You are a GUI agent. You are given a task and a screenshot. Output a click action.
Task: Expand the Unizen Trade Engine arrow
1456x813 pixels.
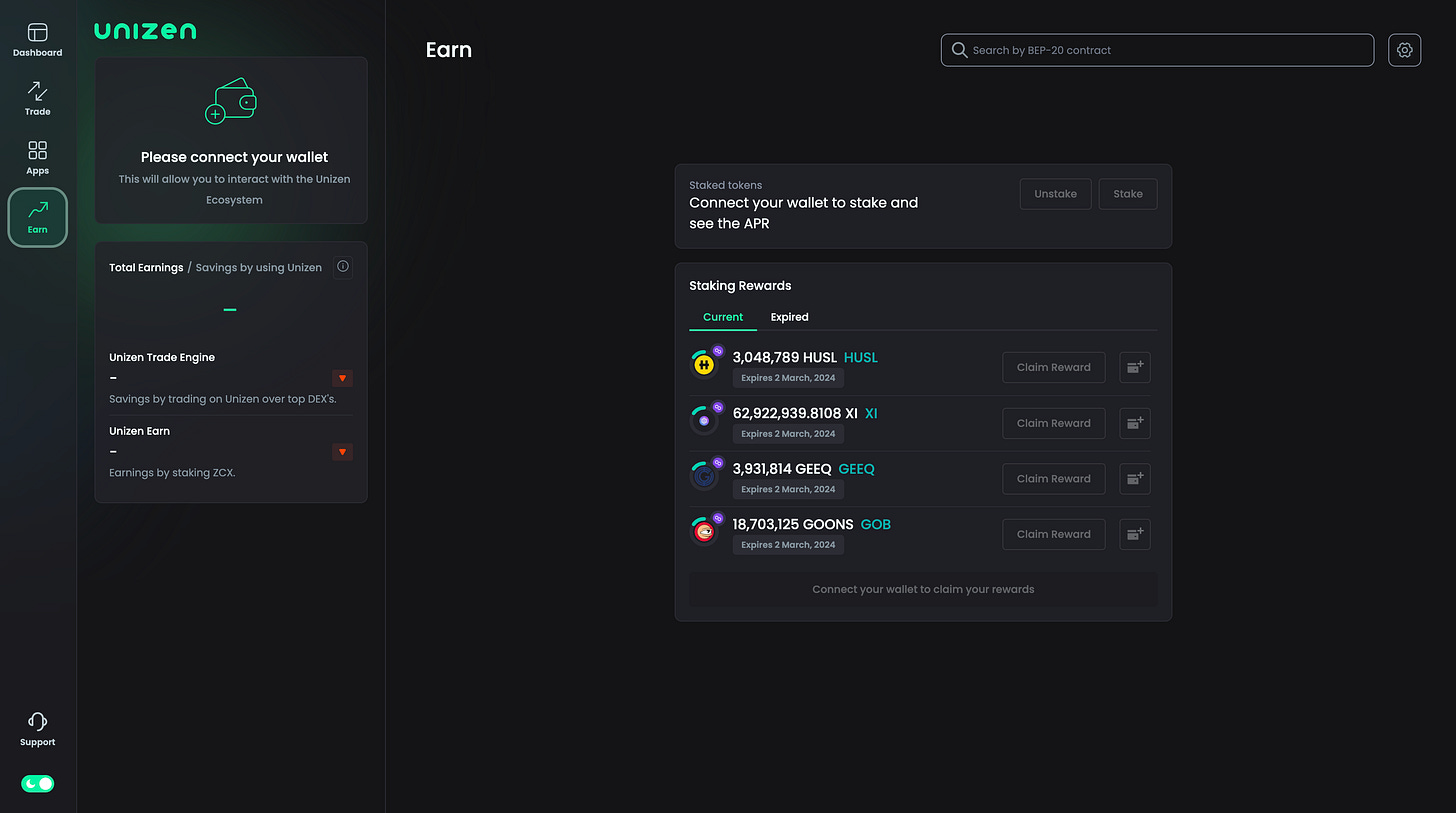click(x=342, y=378)
